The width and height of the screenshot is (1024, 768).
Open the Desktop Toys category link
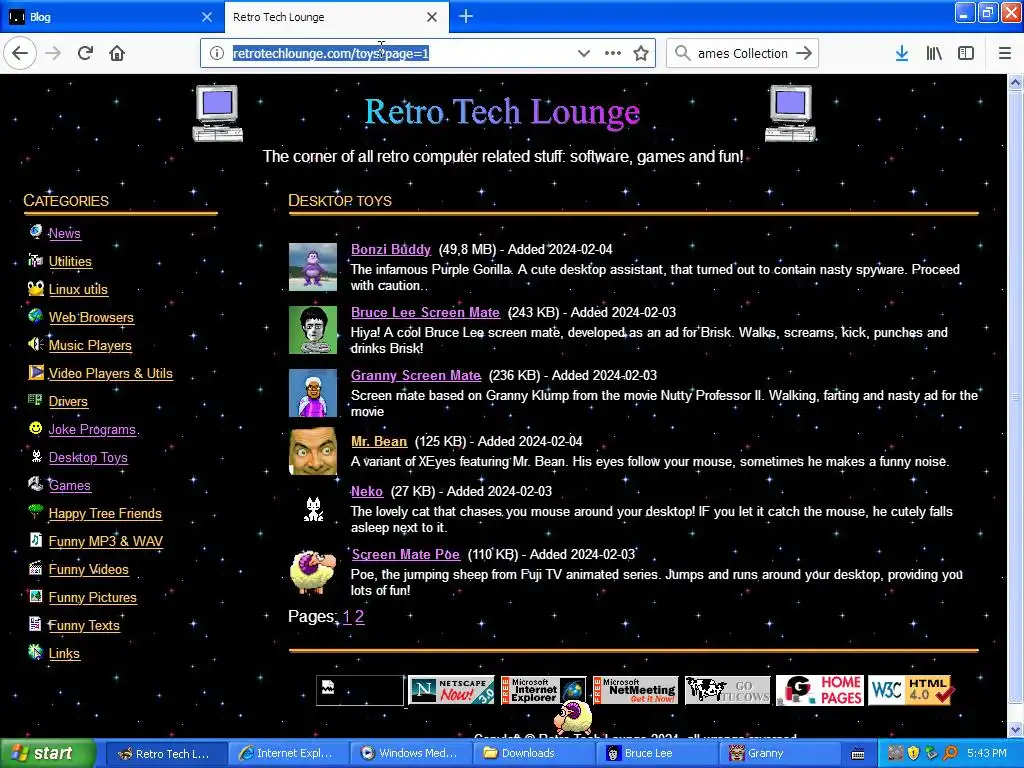pos(88,458)
